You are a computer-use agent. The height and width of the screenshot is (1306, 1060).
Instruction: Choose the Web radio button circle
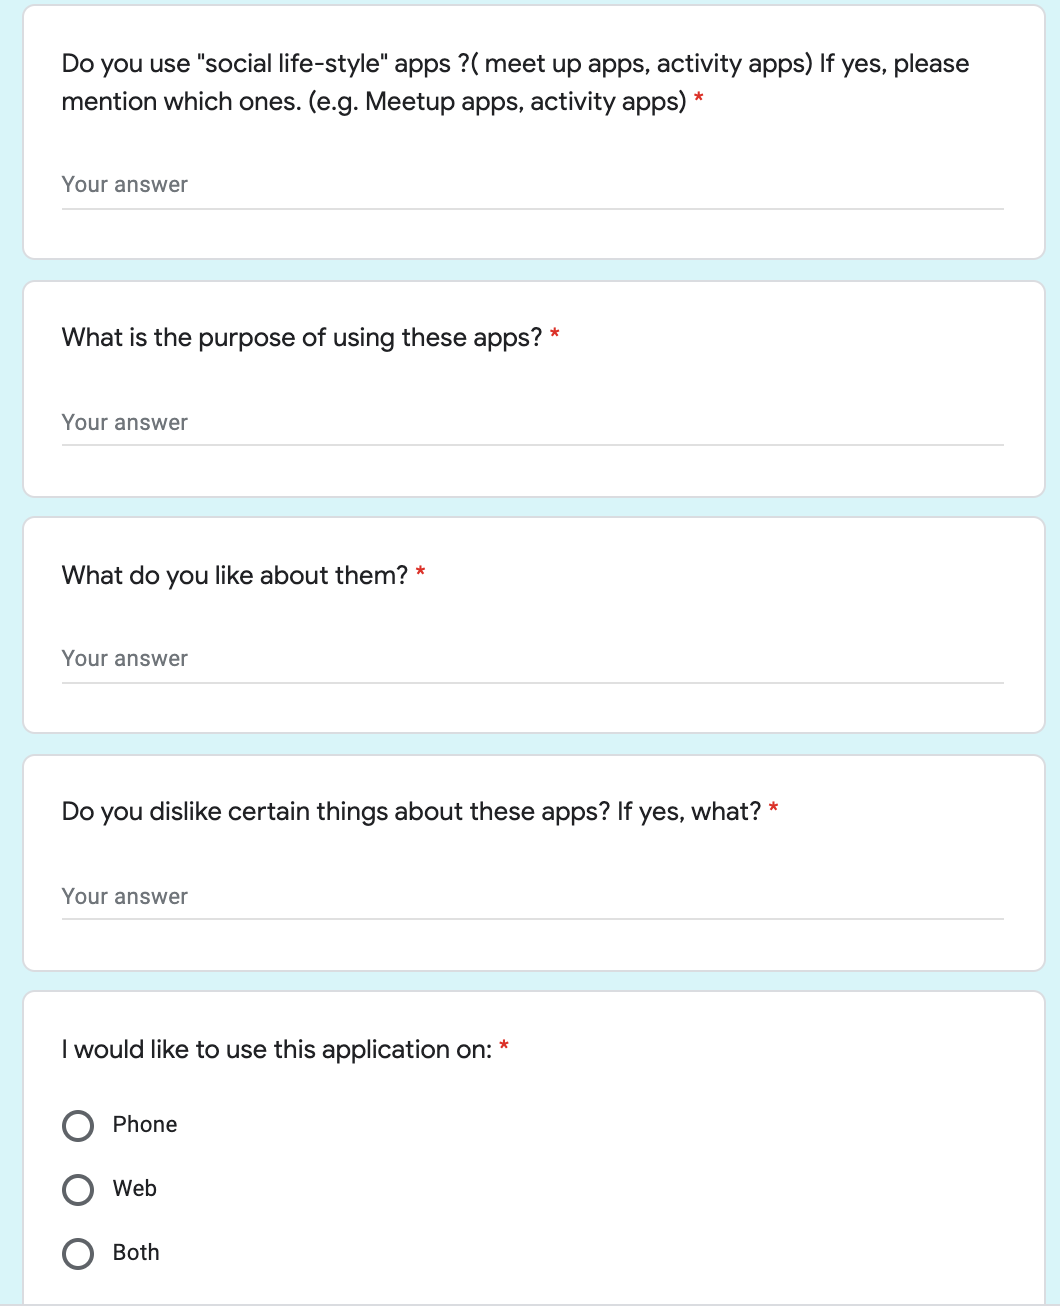pyautogui.click(x=78, y=1190)
